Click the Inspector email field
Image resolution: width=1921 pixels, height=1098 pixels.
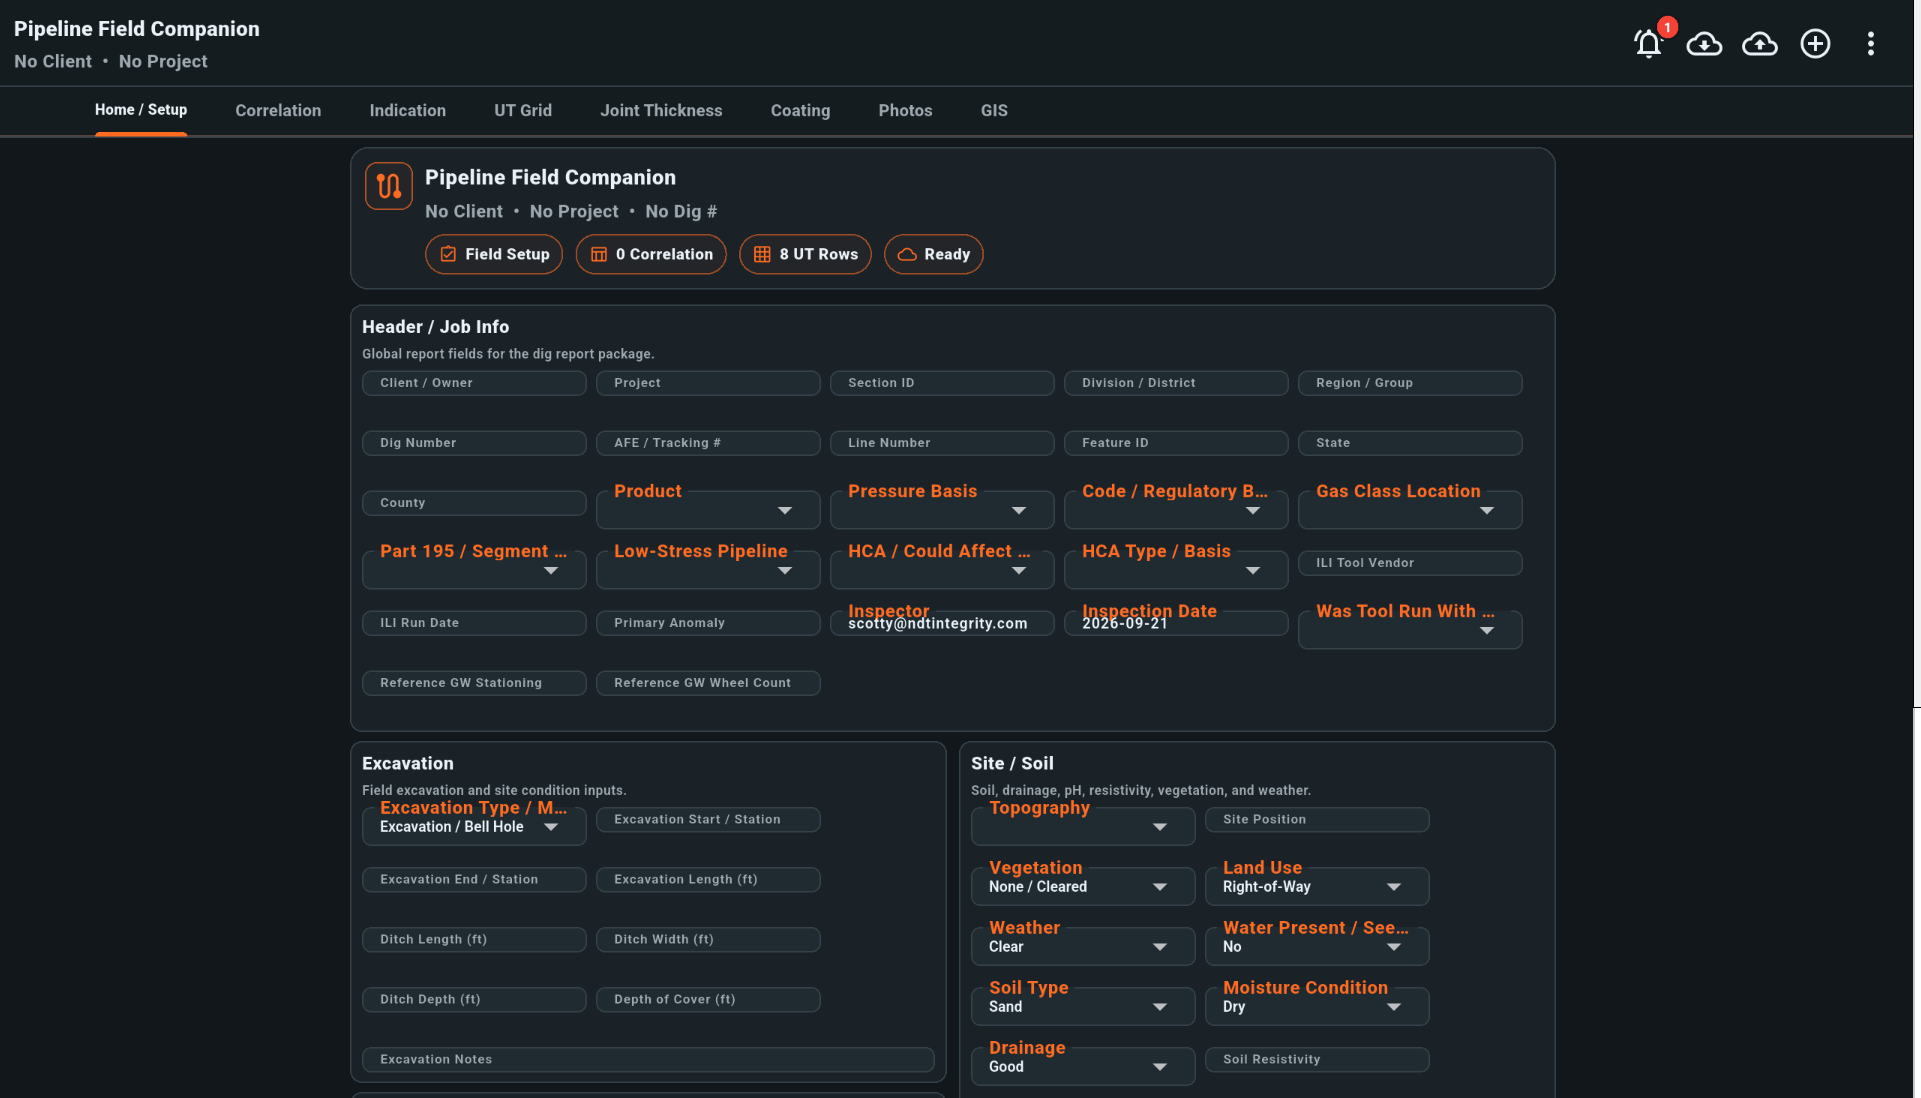942,623
